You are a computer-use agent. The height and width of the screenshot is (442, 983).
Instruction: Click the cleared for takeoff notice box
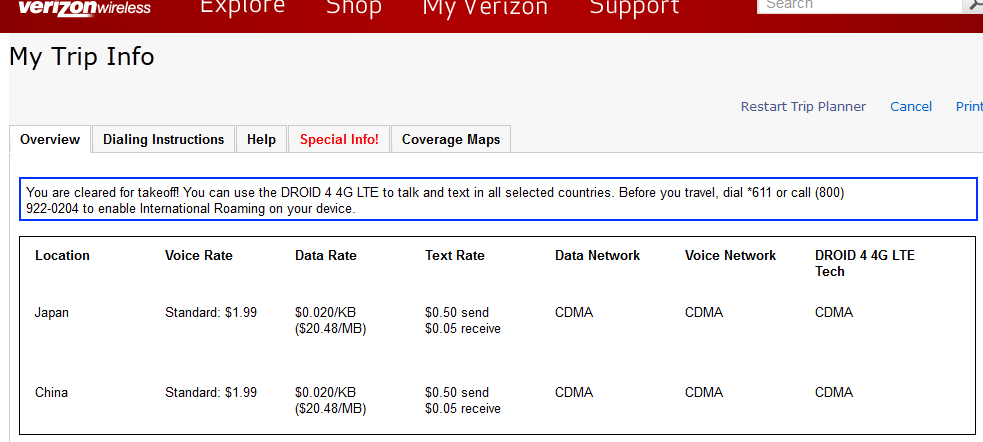click(x=498, y=199)
